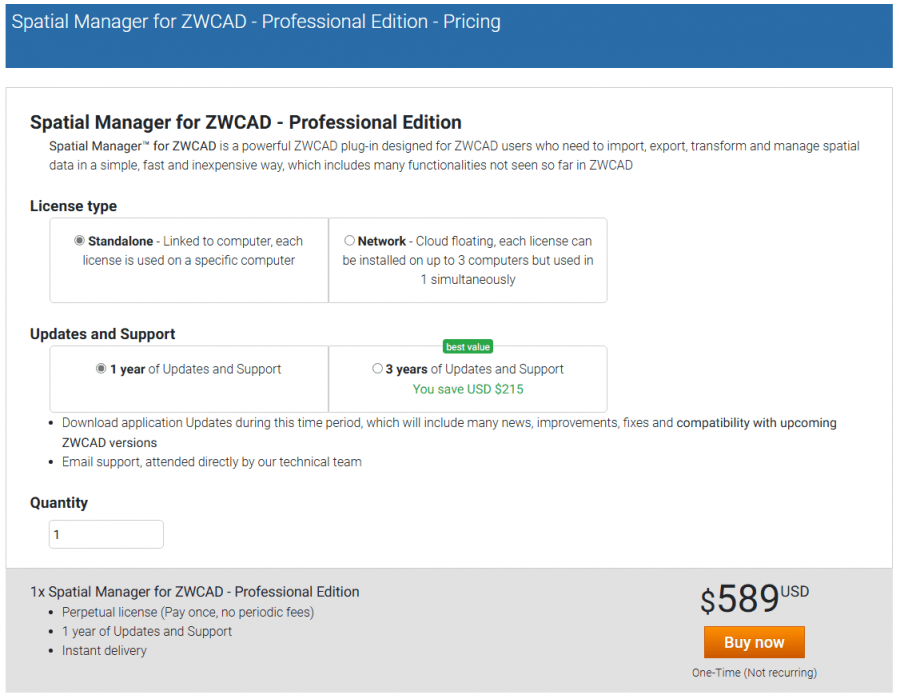Select the Network license description box
900x695 pixels.
(467, 260)
